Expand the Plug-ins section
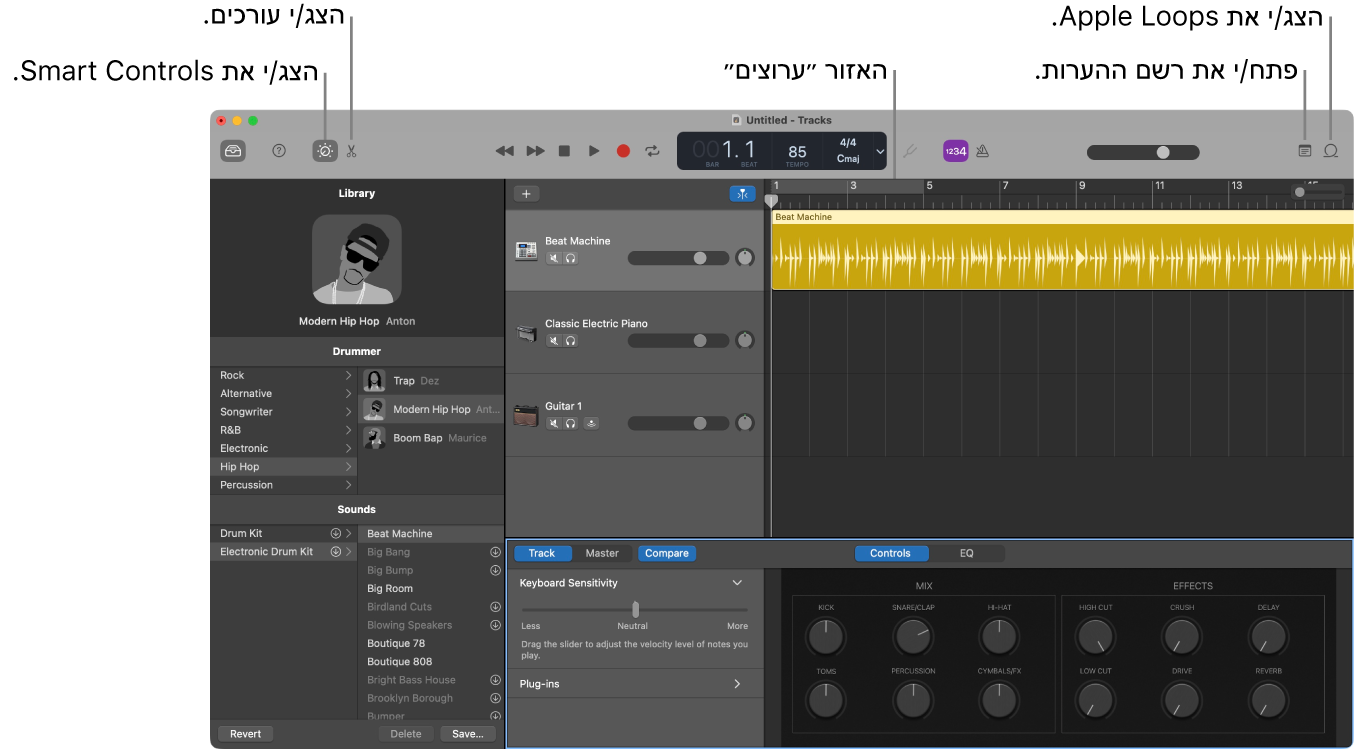 tap(737, 684)
